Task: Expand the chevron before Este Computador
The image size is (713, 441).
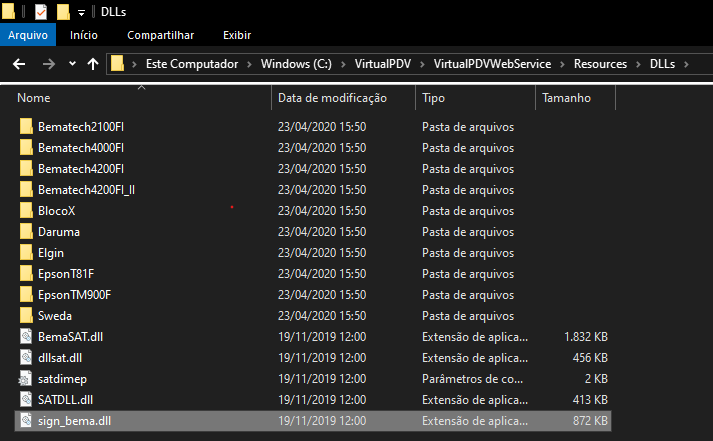Action: tap(134, 64)
